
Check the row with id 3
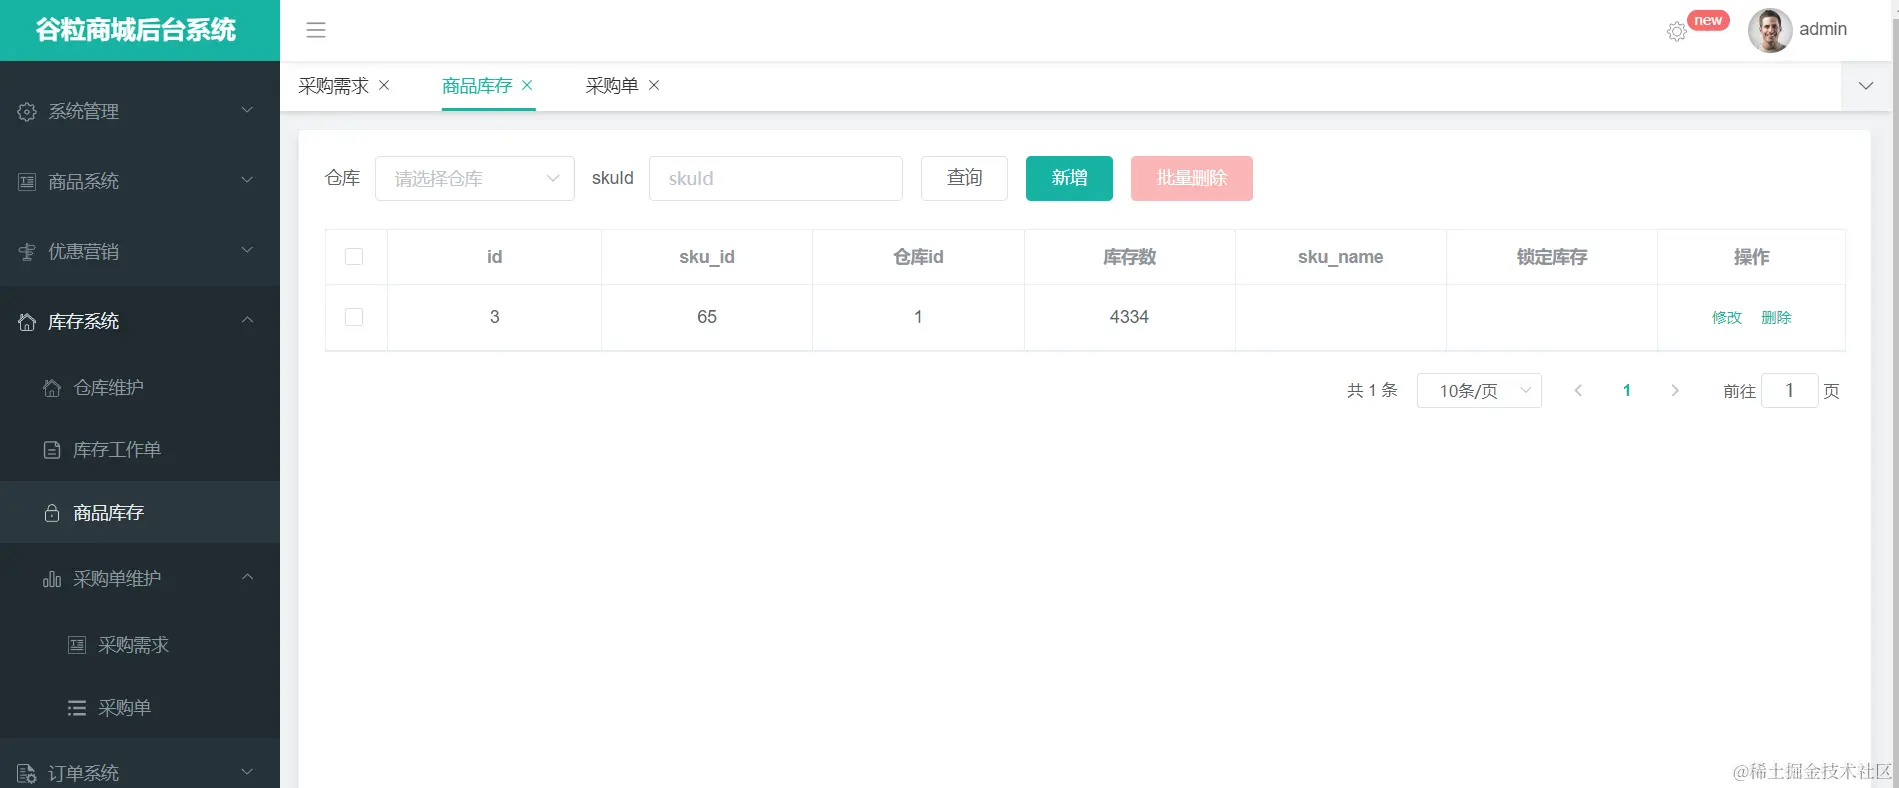coord(354,317)
